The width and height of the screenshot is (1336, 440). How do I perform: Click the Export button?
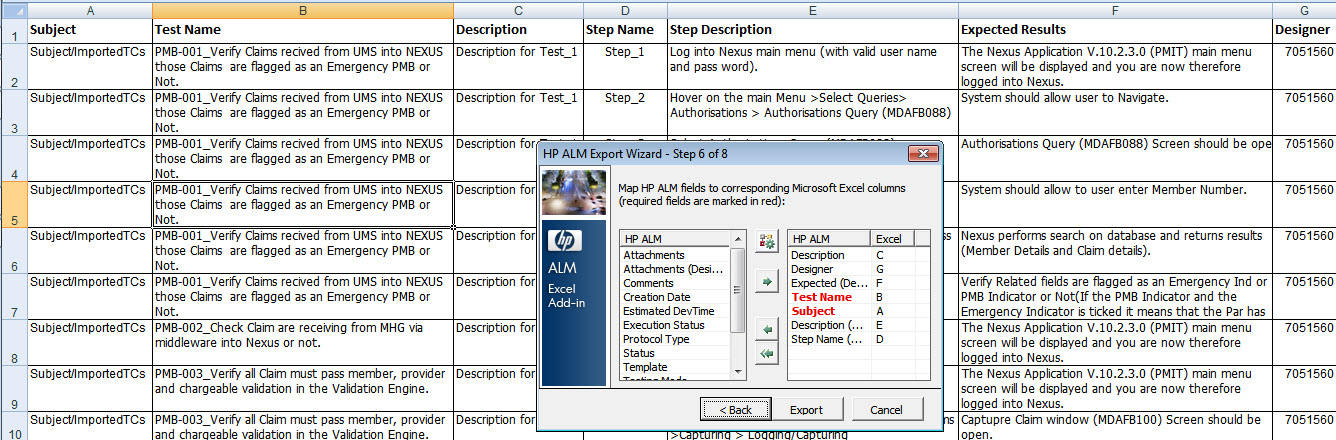(x=806, y=410)
